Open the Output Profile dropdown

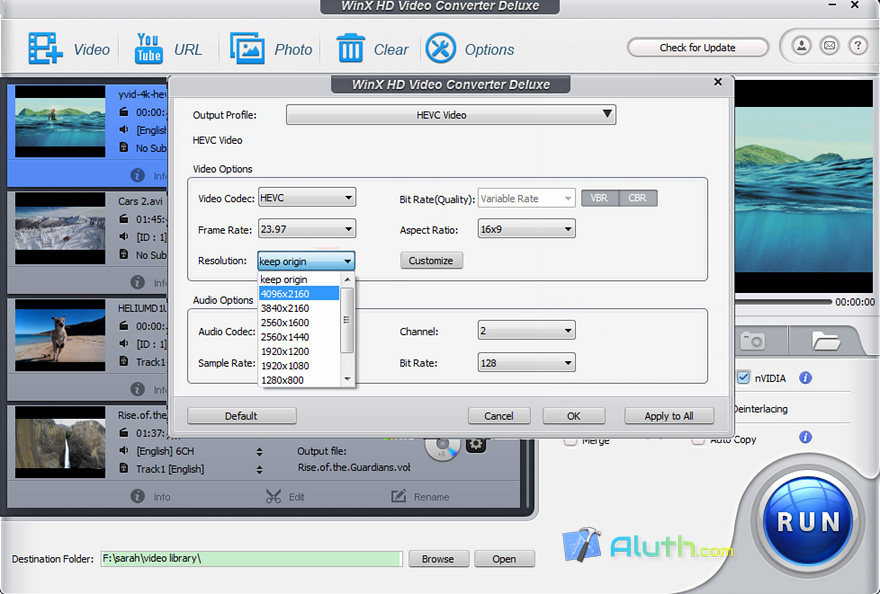point(451,115)
